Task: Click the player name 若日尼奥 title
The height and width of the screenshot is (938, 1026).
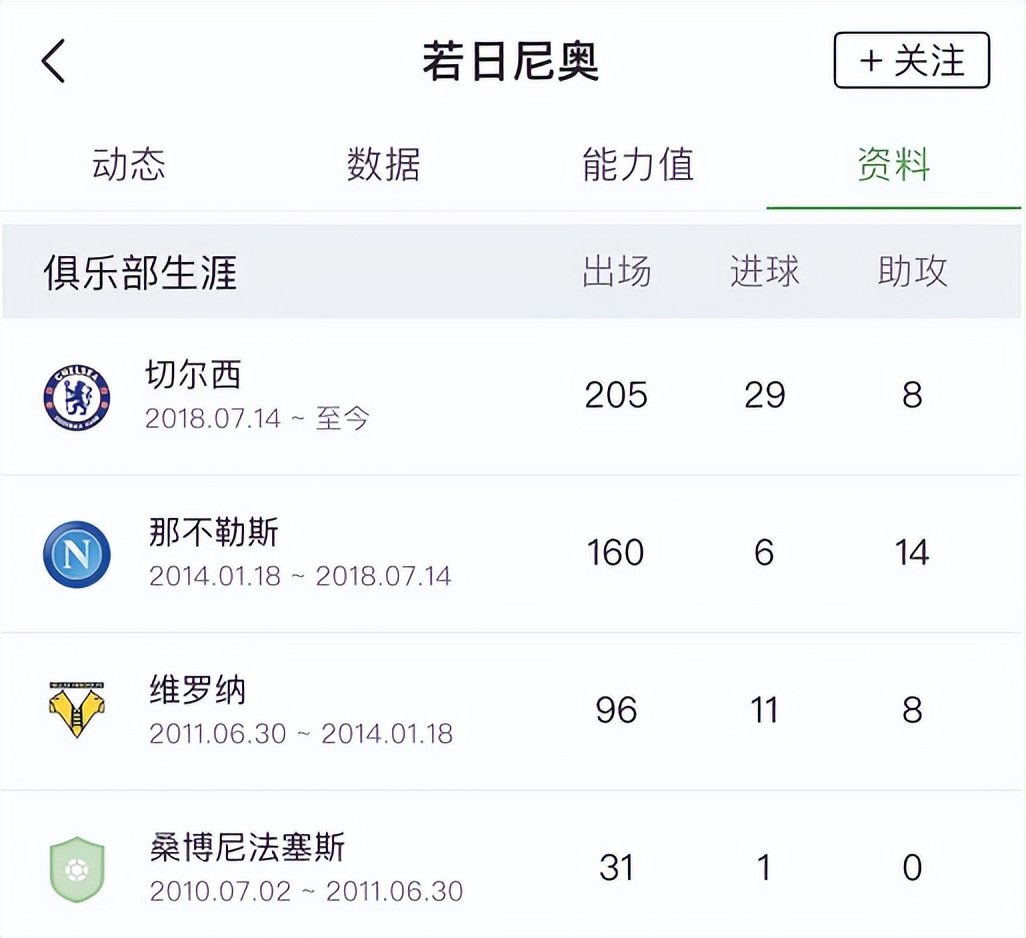Action: point(512,61)
